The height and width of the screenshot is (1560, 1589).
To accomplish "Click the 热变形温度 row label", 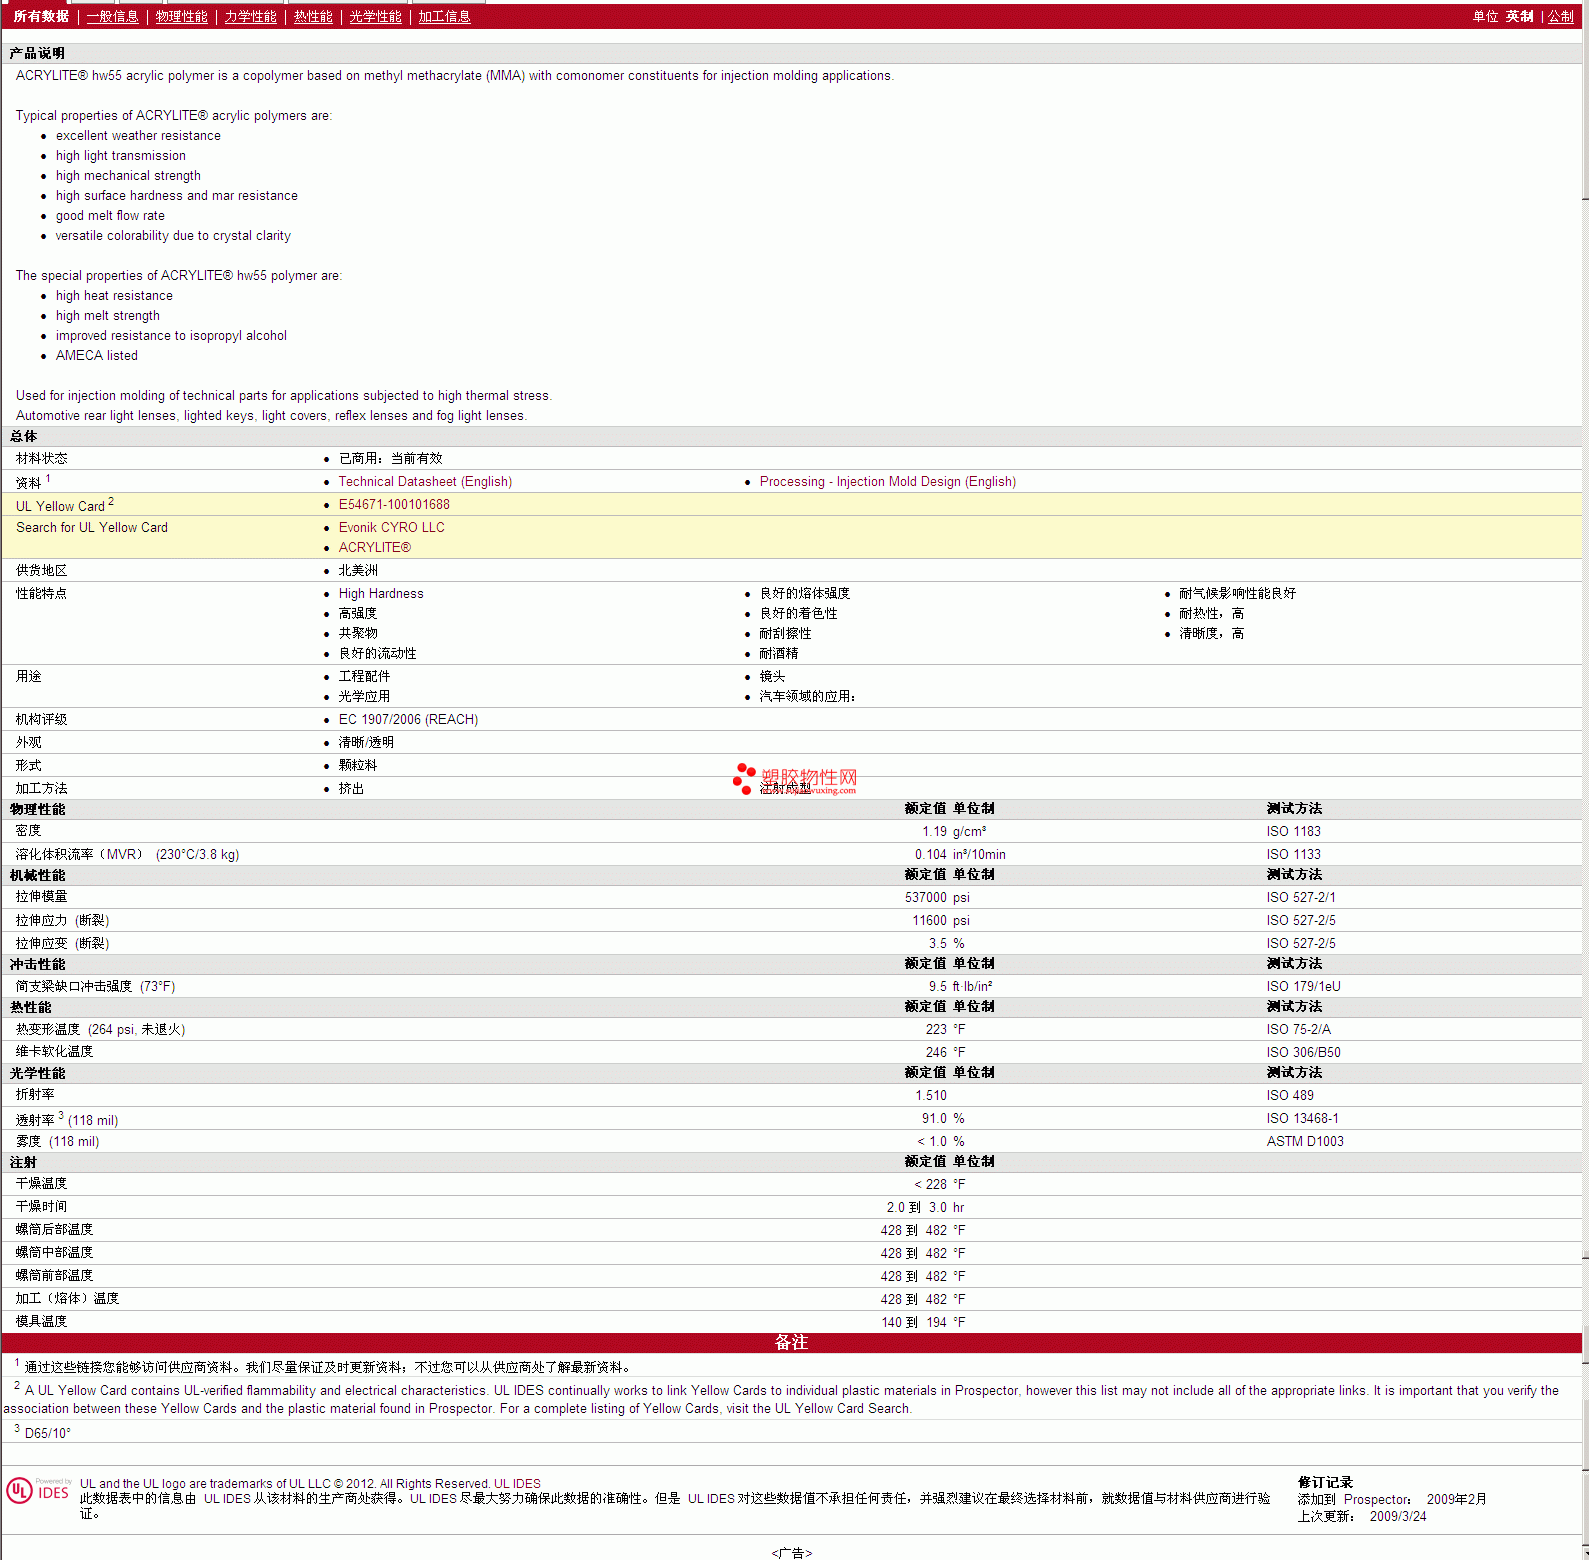I will point(100,1029).
